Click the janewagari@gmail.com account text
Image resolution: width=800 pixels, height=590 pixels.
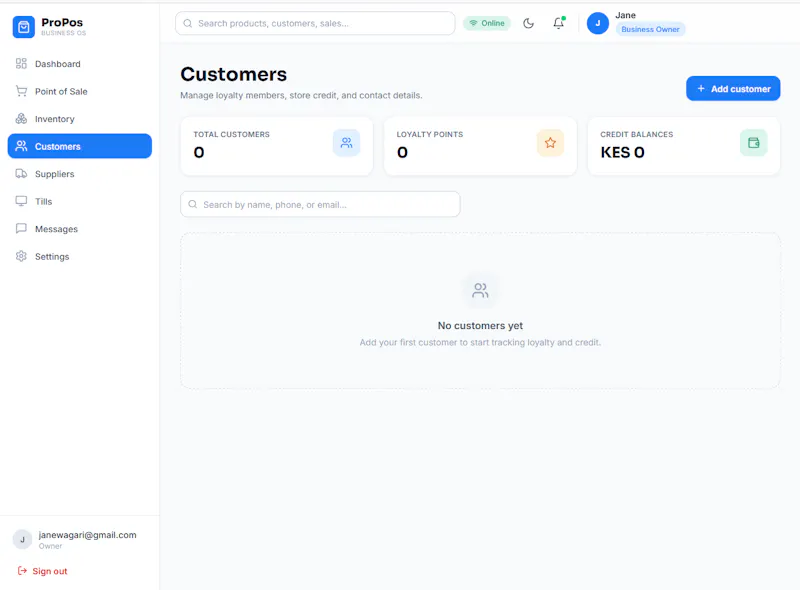click(x=87, y=535)
